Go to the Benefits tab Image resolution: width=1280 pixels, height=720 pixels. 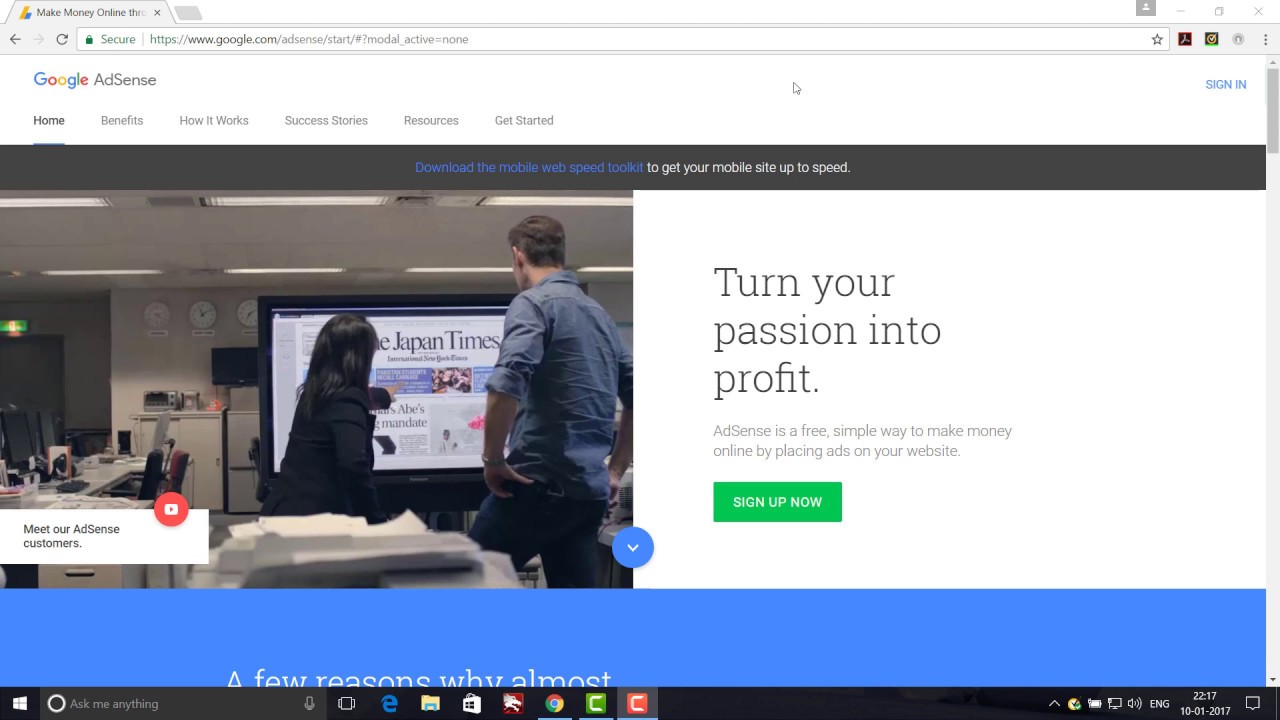pyautogui.click(x=122, y=120)
